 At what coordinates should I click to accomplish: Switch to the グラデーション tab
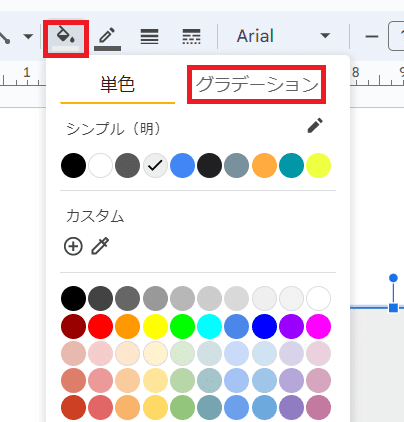click(x=256, y=84)
